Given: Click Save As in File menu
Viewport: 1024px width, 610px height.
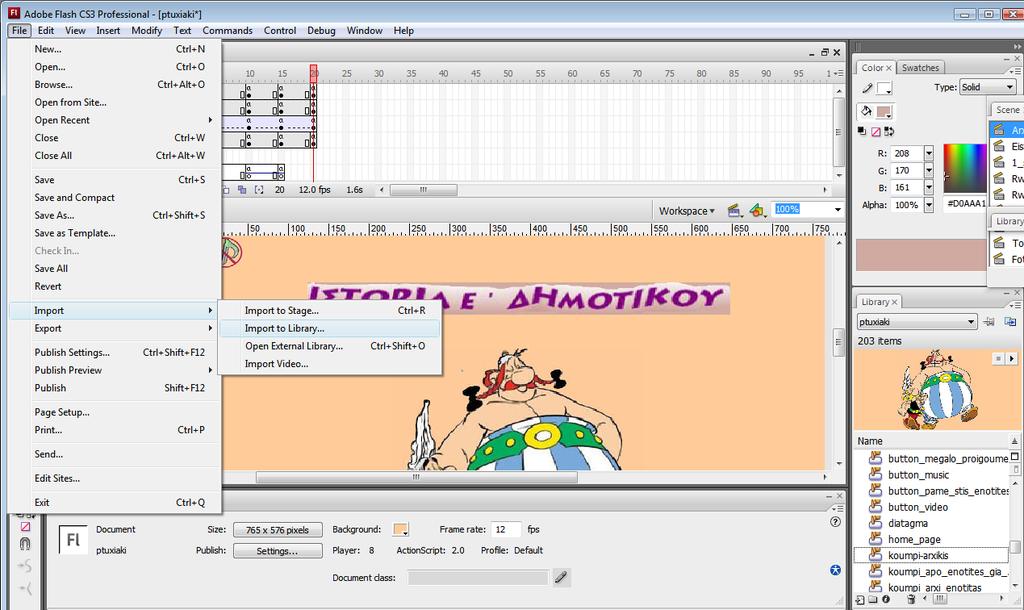Looking at the screenshot, I should [x=116, y=216].
